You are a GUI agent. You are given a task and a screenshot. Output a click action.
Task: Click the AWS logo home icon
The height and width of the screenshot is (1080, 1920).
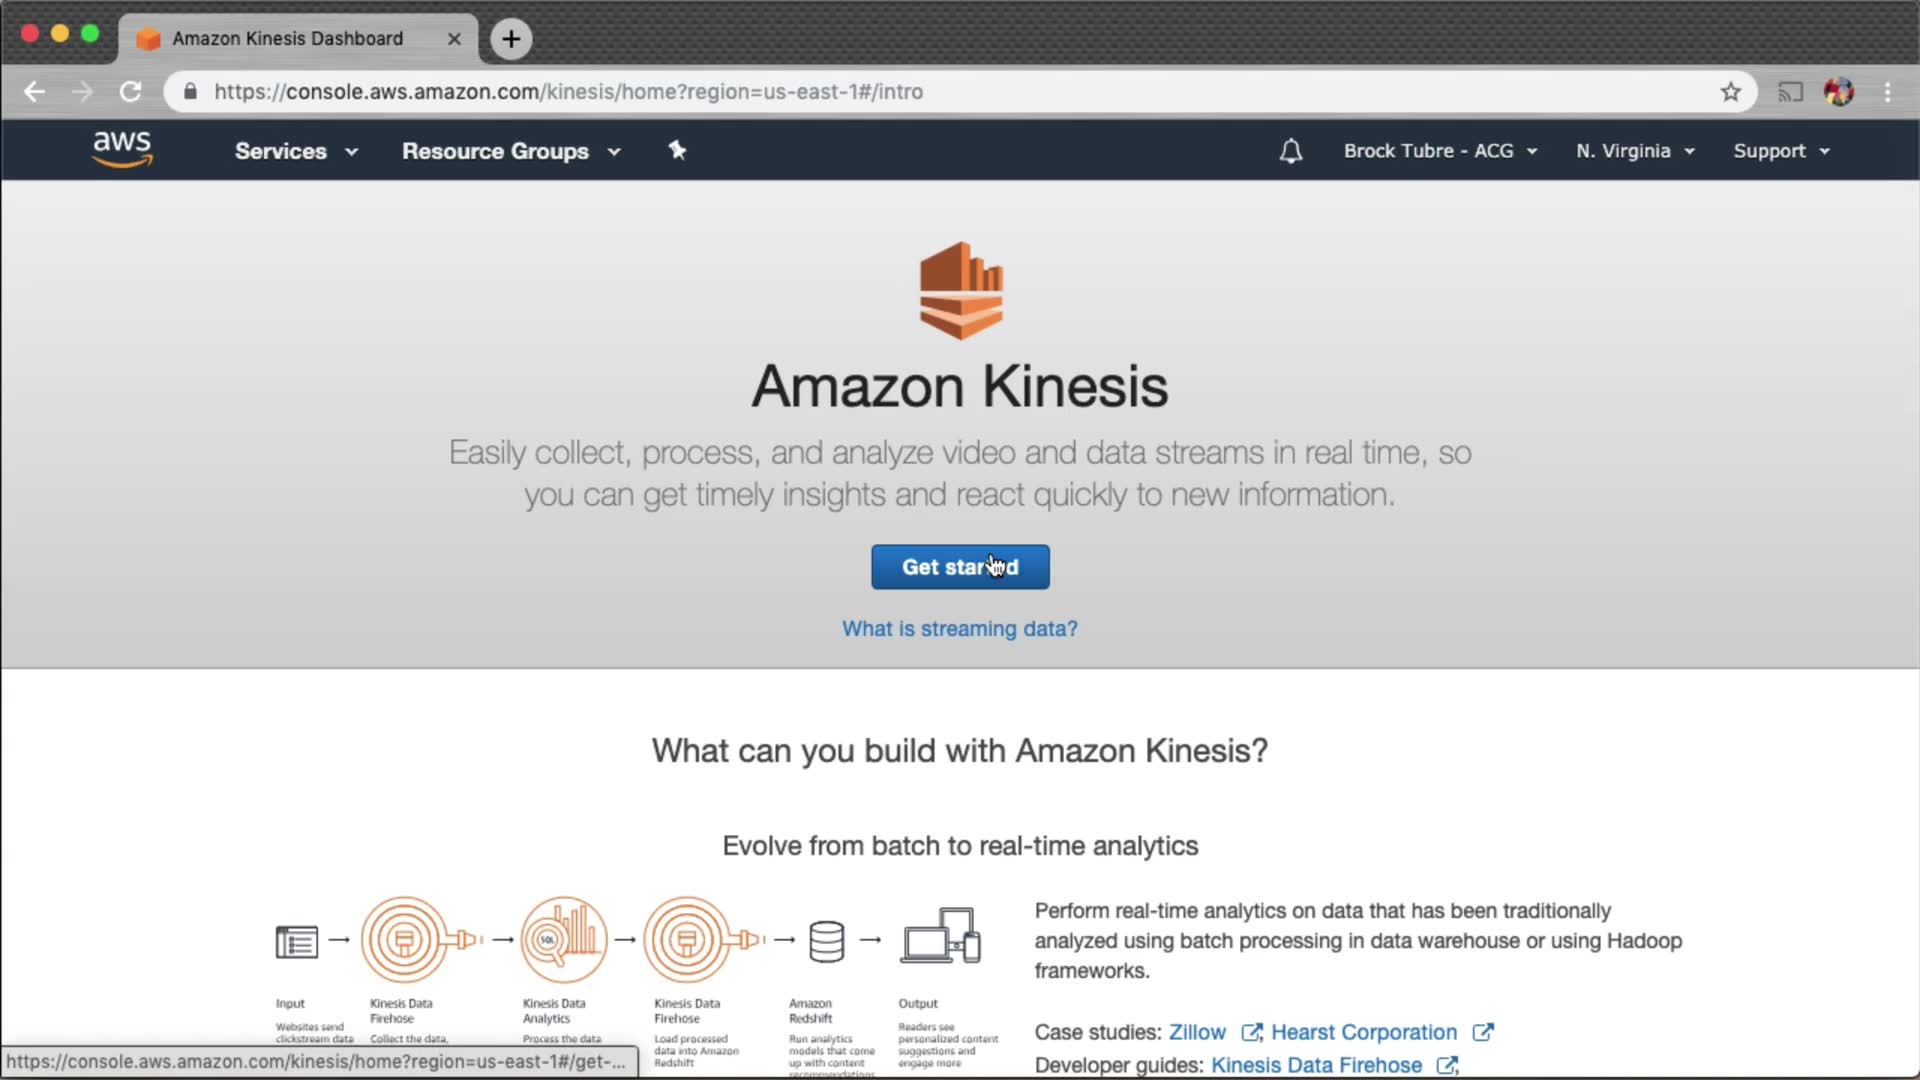122,150
